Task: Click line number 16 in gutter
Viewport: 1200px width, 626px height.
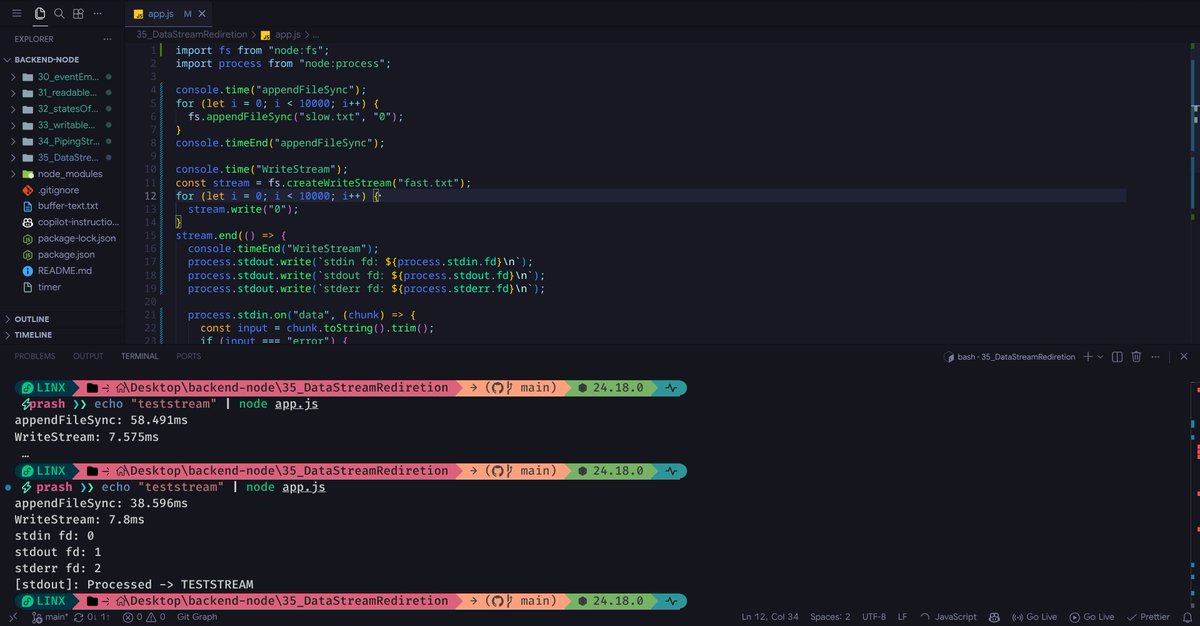Action: (x=151, y=248)
